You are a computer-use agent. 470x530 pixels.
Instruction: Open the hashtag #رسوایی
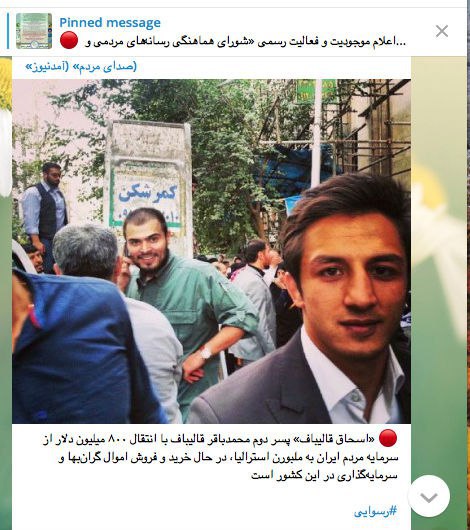coord(375,511)
